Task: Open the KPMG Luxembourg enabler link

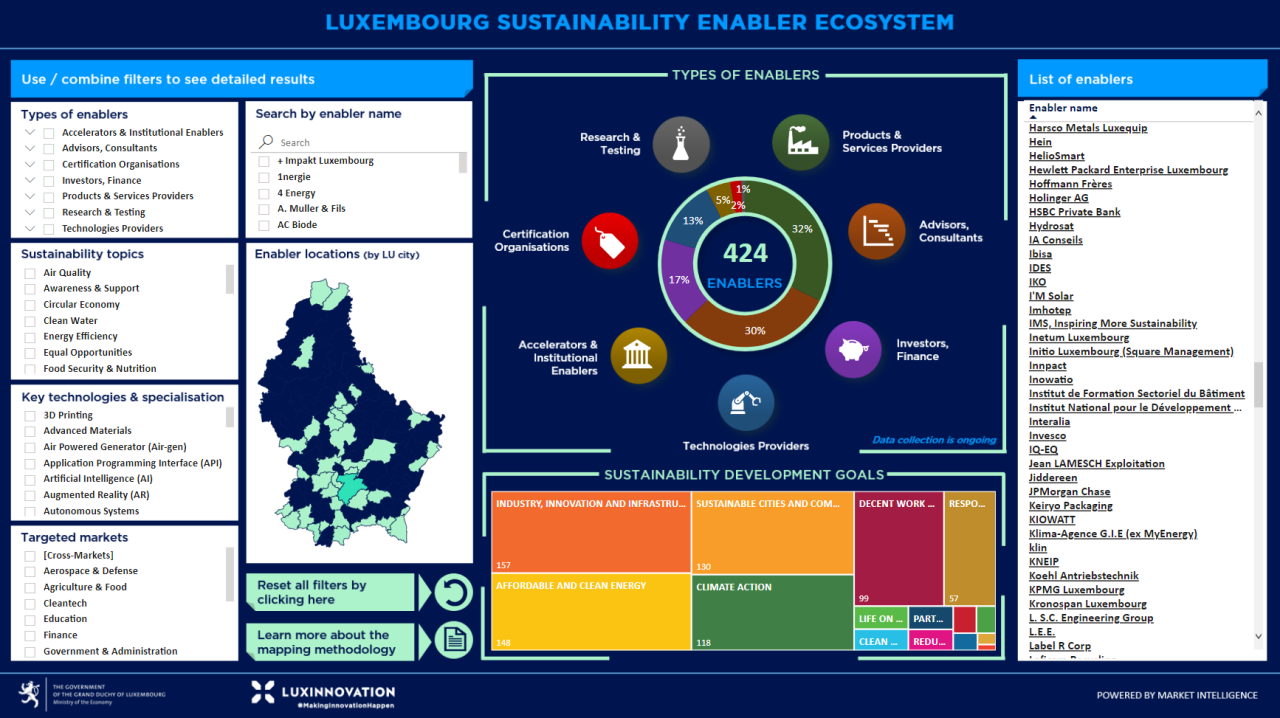Action: pos(1076,590)
